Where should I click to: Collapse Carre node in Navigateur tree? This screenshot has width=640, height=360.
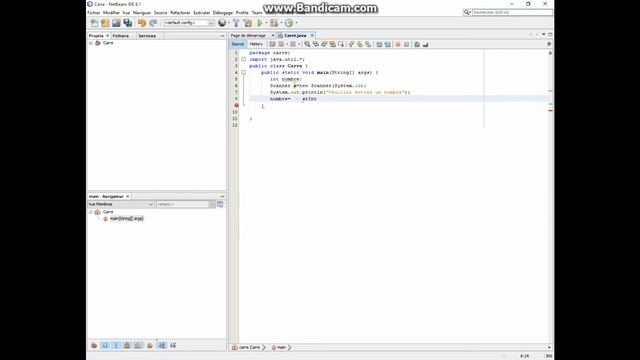pyautogui.click(x=91, y=212)
